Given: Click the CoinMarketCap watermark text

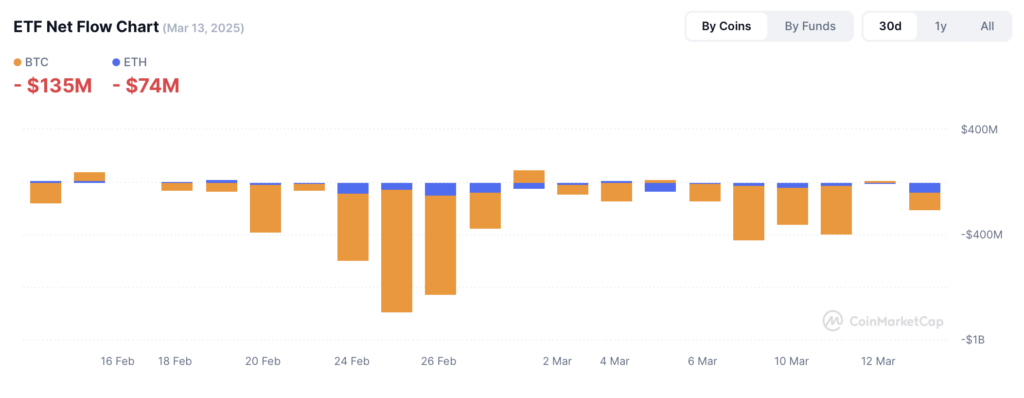Looking at the screenshot, I should point(895,321).
